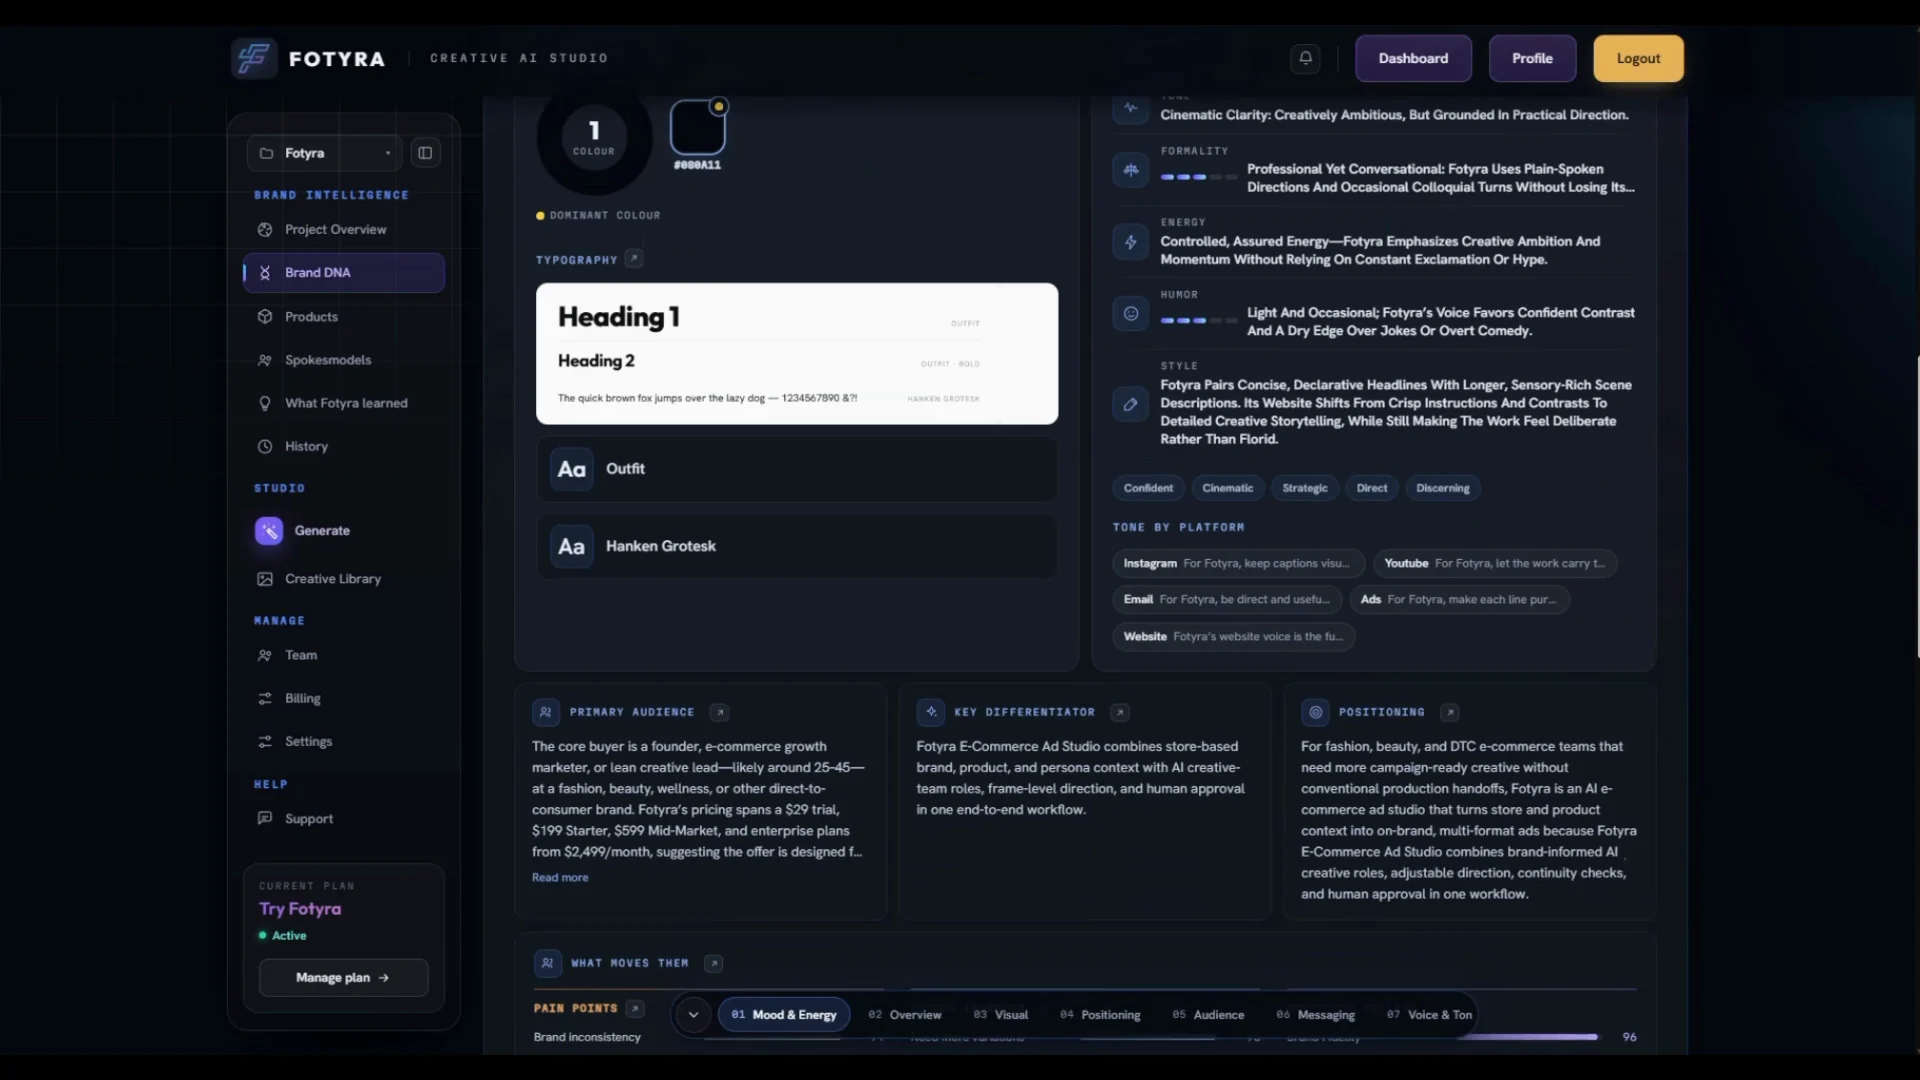Viewport: 1920px width, 1080px height.
Task: Open the 05 Audience tab
Action: click(1208, 1015)
